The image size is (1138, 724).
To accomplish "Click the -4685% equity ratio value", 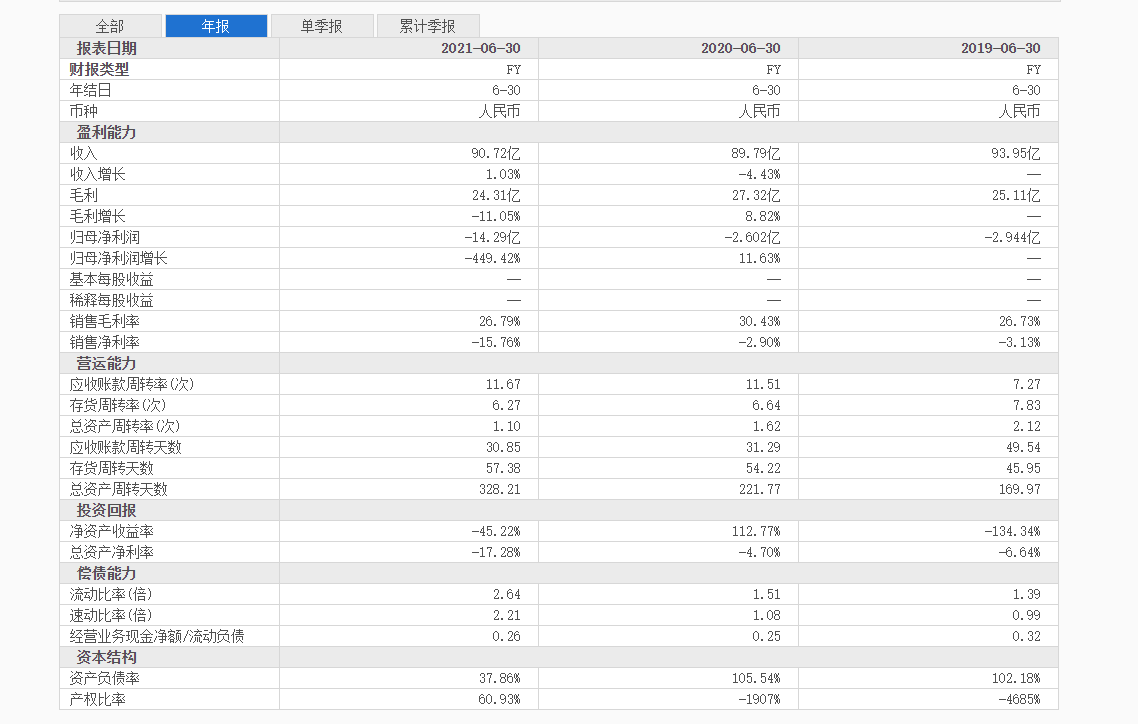I will coord(1018,699).
